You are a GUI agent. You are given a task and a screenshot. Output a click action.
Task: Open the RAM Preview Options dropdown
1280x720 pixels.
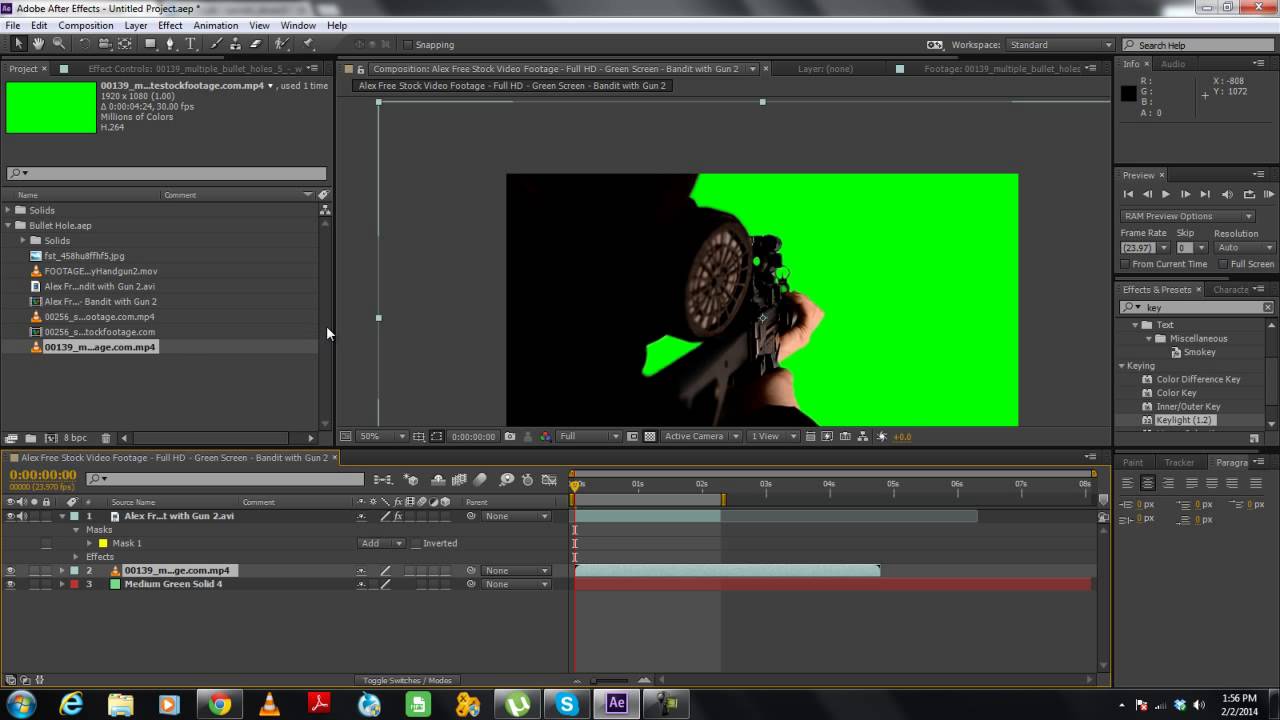(1187, 216)
